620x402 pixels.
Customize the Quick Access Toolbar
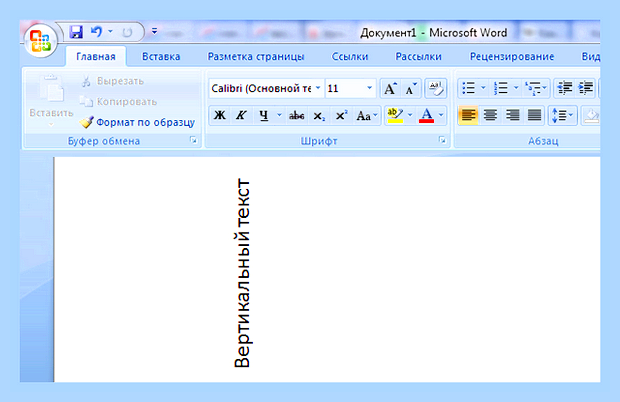(x=155, y=31)
